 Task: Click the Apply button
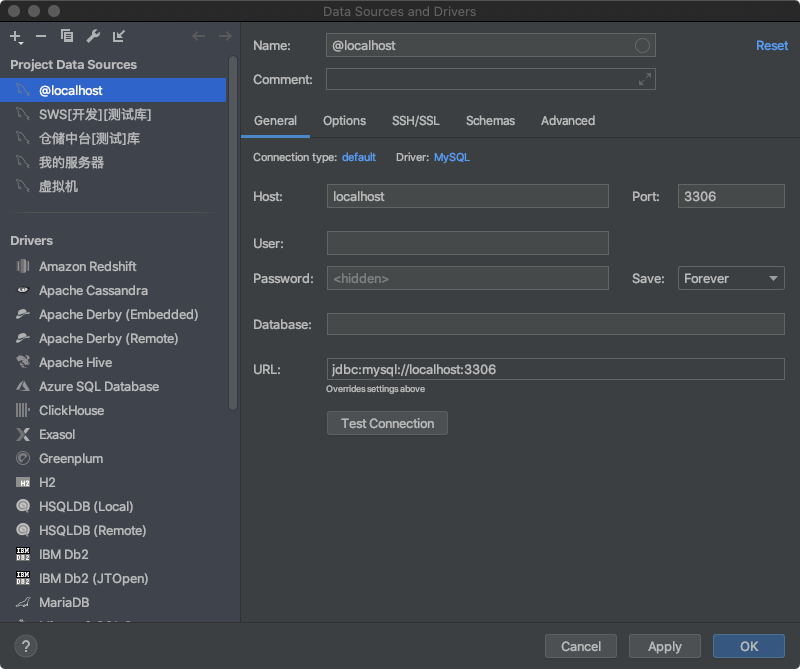click(664, 646)
